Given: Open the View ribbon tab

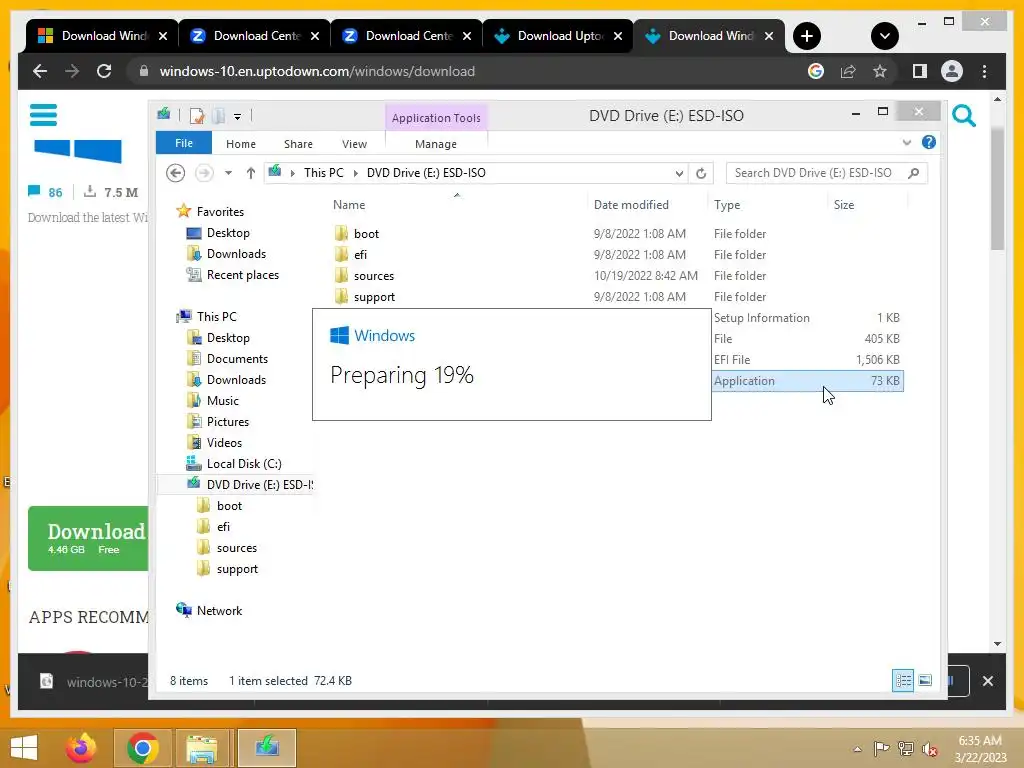Looking at the screenshot, I should (x=354, y=144).
